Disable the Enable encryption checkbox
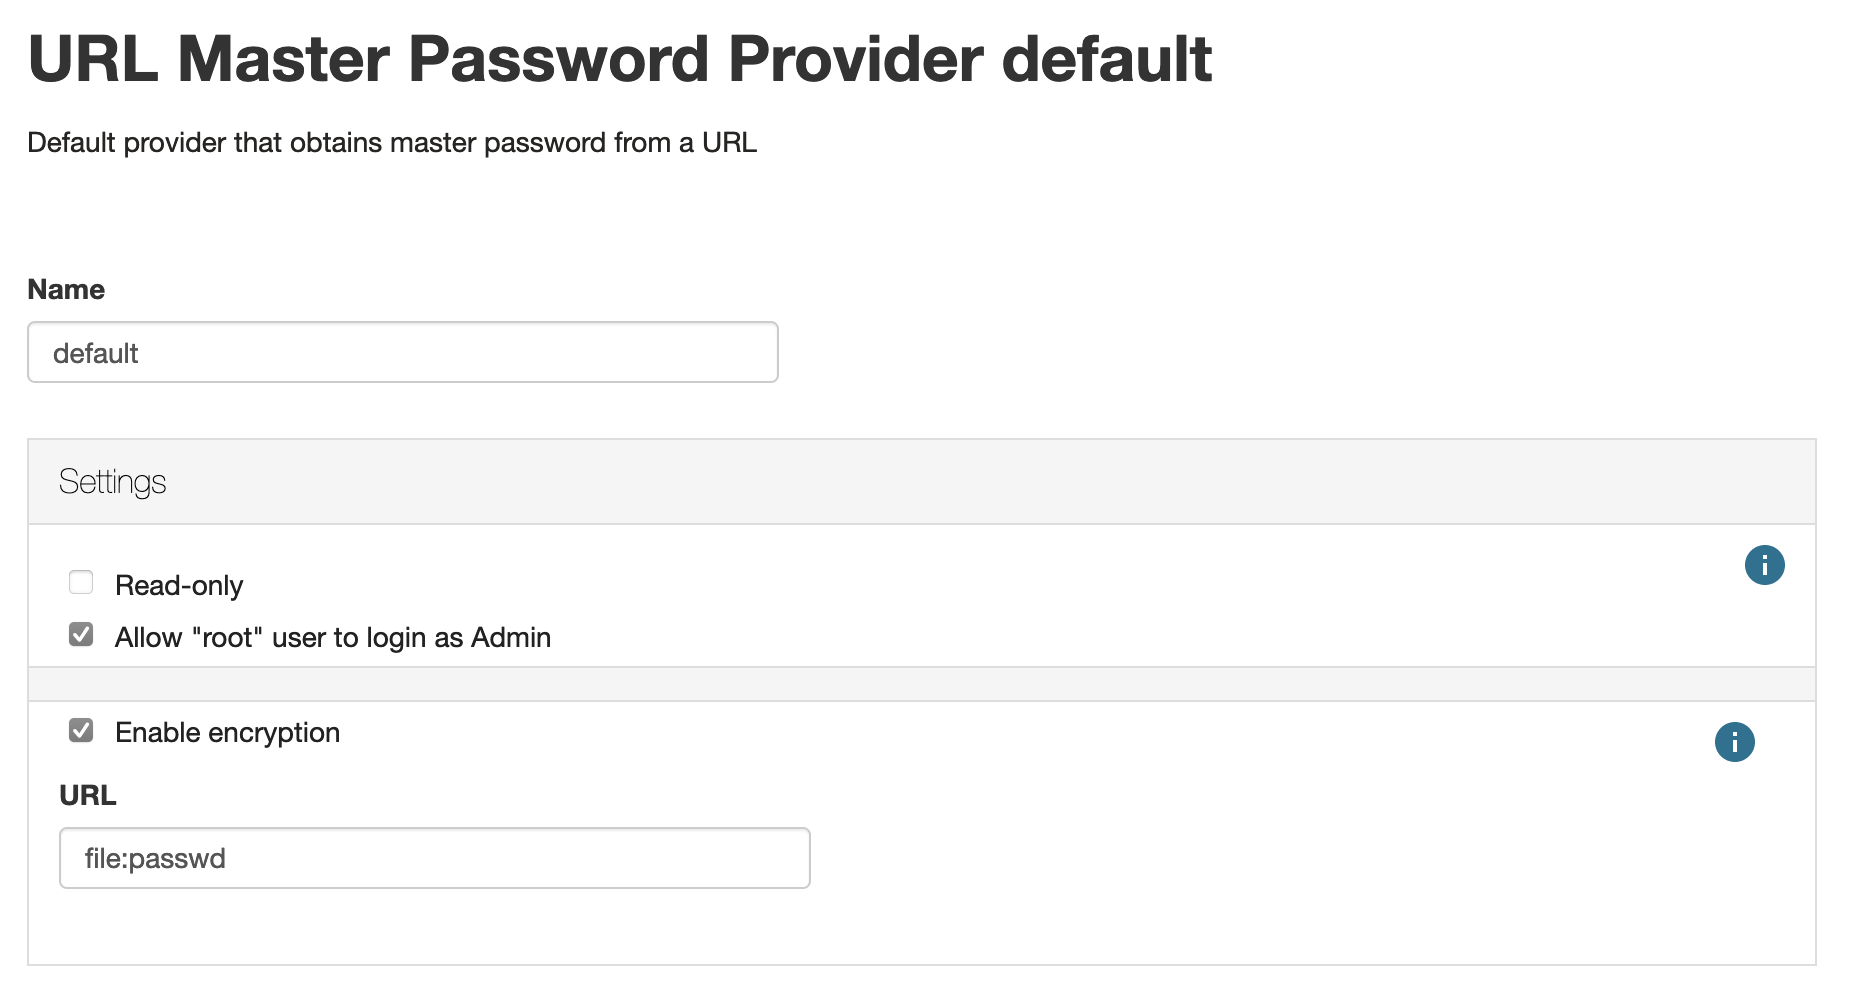The height and width of the screenshot is (984, 1854). [x=81, y=730]
